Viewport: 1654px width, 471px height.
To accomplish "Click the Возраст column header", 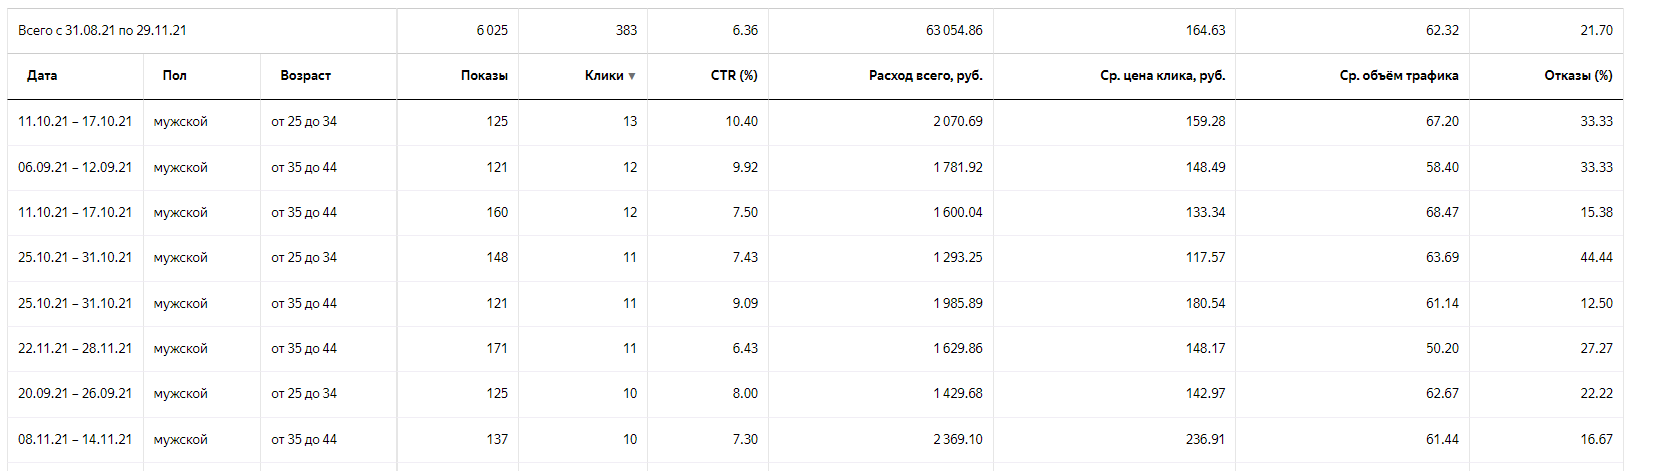I will pyautogui.click(x=305, y=76).
